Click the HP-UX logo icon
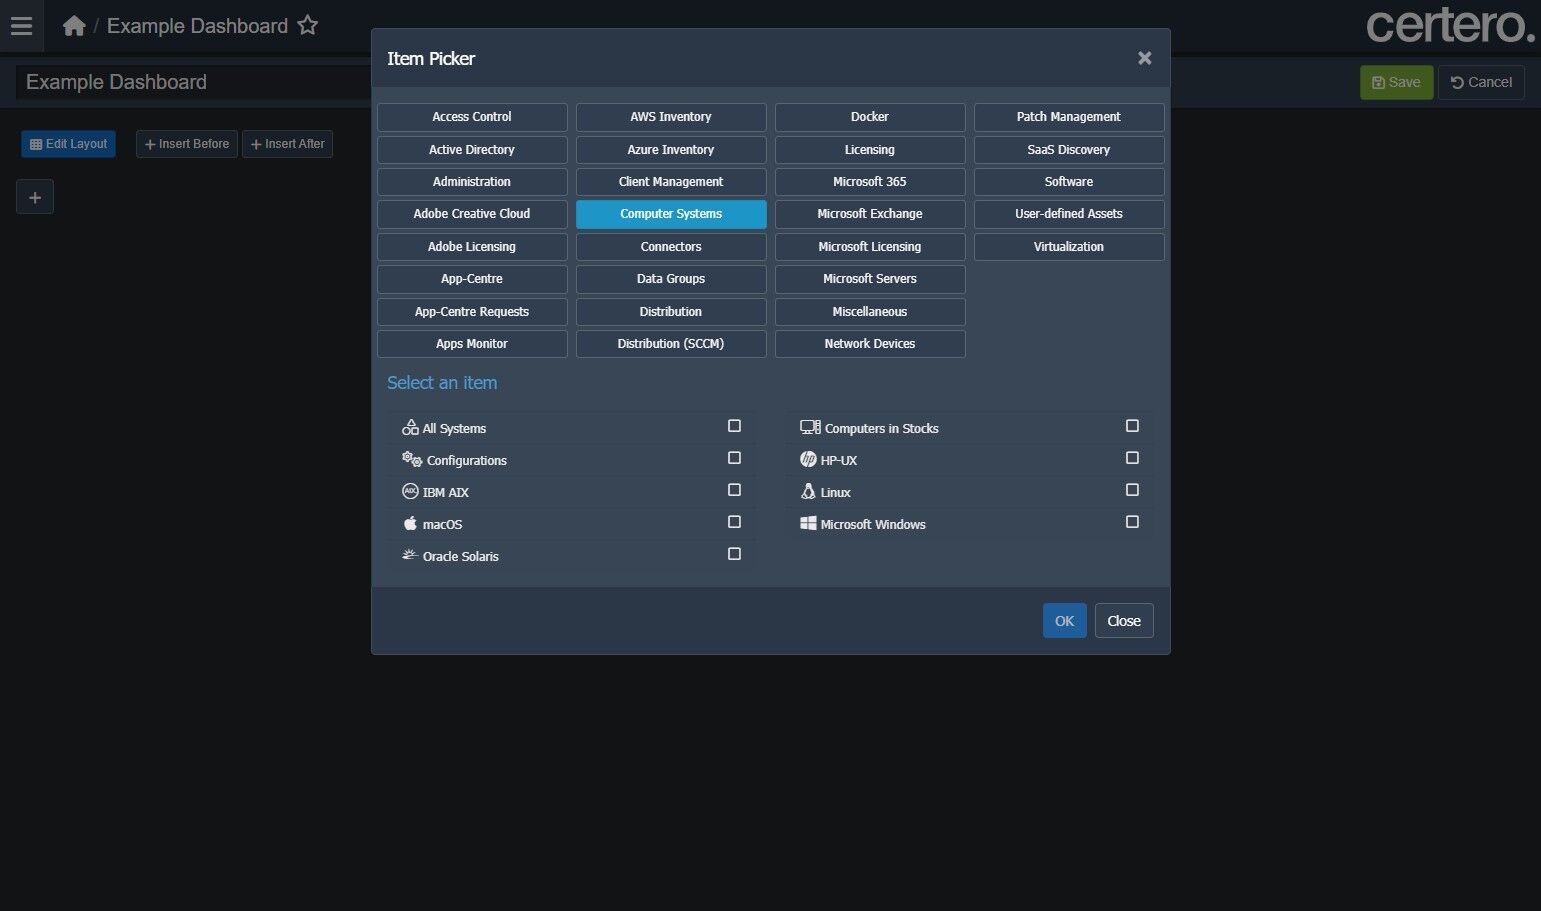Viewport: 1541px width, 911px height. (x=808, y=459)
